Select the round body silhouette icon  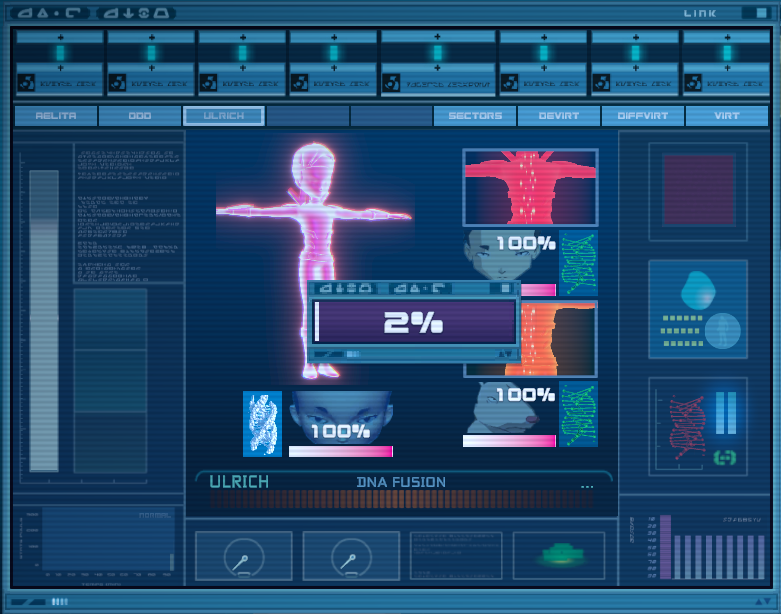(723, 331)
